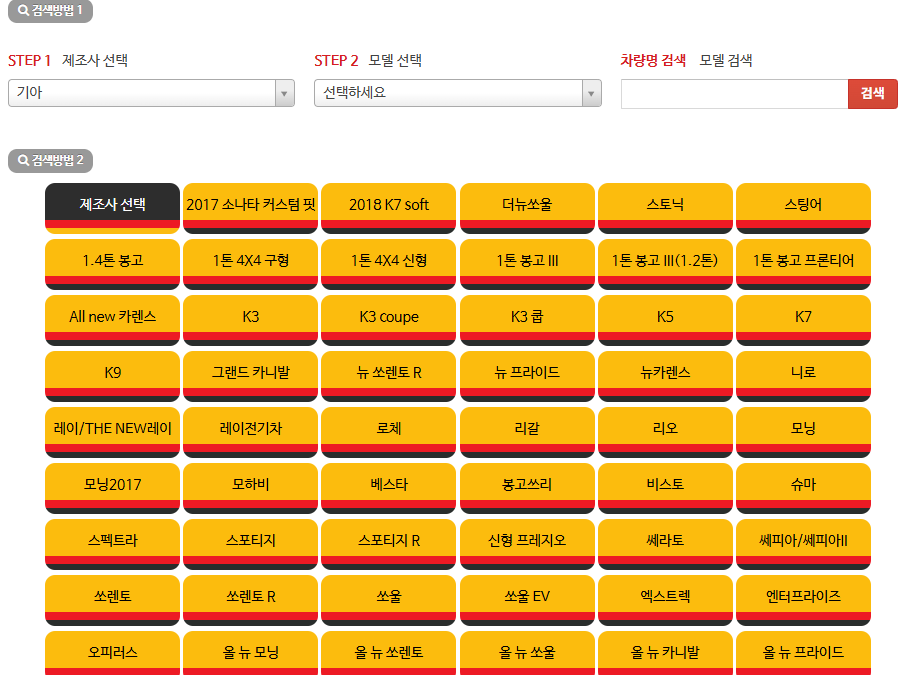This screenshot has width=899, height=675.
Task: Select 레이/THE NEW레이 model
Action: 112,432
